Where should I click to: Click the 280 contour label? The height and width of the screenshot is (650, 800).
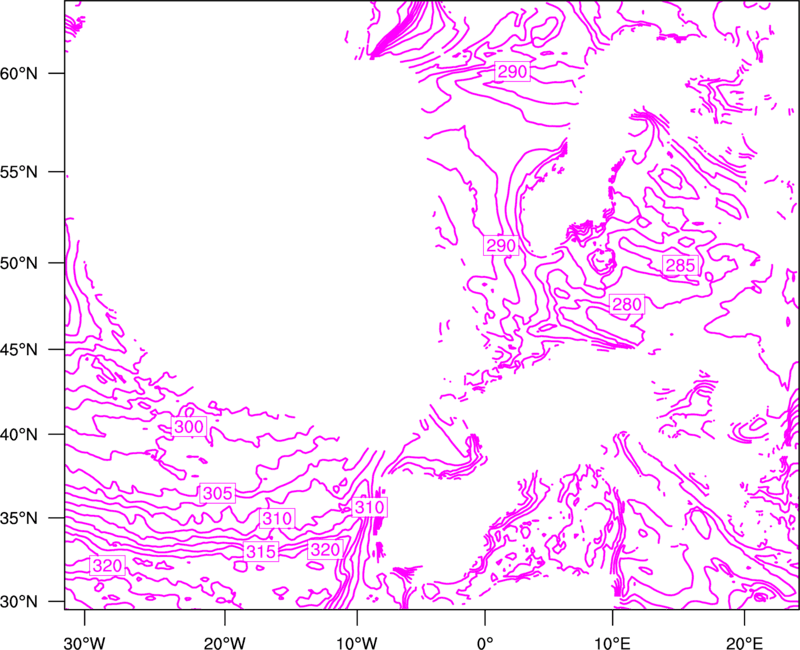(627, 305)
